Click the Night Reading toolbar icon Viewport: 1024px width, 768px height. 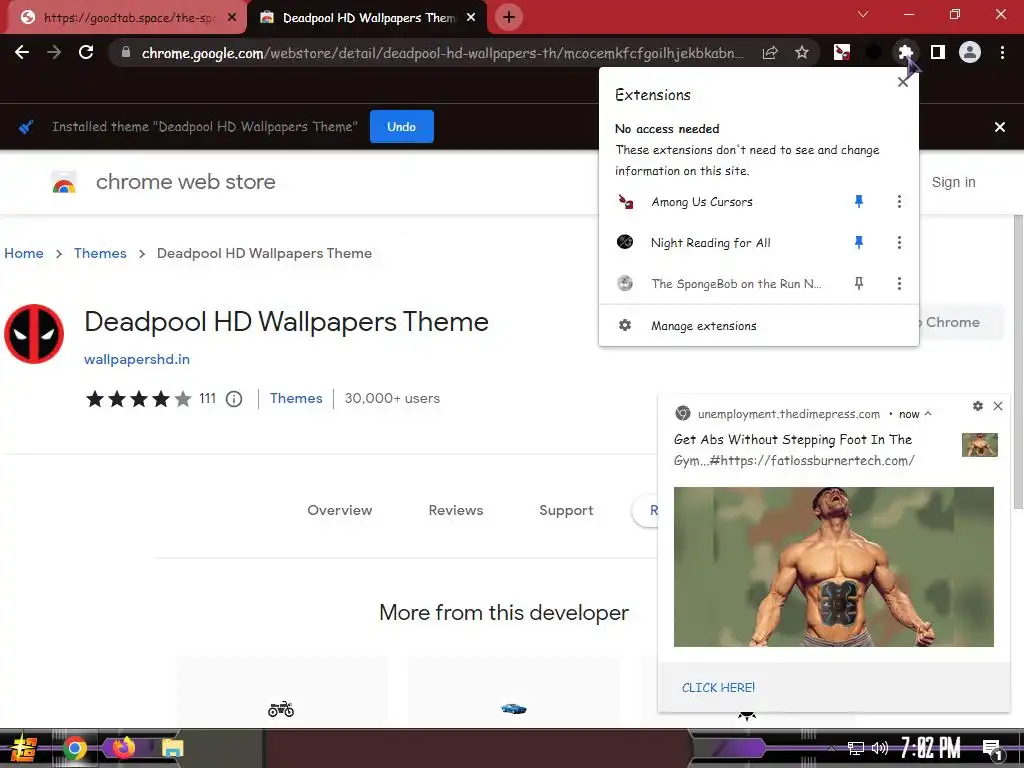[873, 52]
